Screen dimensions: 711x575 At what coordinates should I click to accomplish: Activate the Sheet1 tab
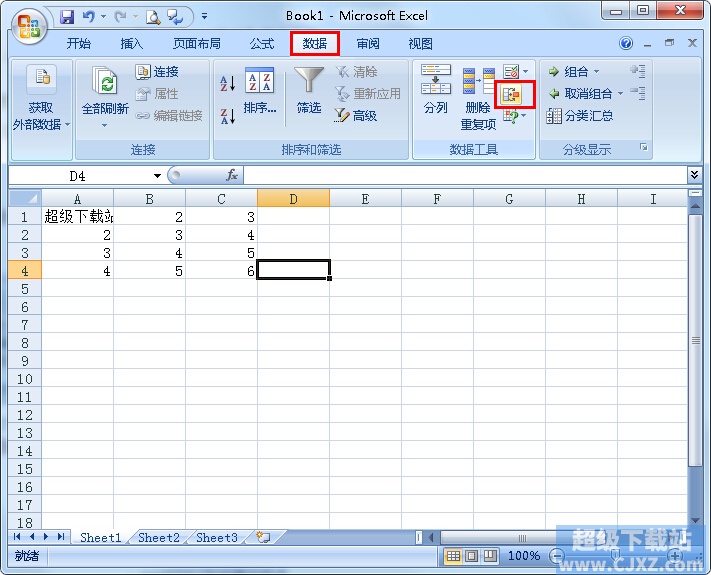point(101,537)
